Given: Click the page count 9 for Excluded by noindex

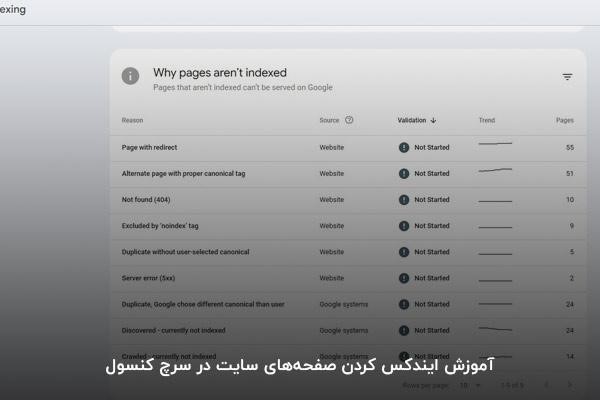Looking at the screenshot, I should (x=572, y=226).
